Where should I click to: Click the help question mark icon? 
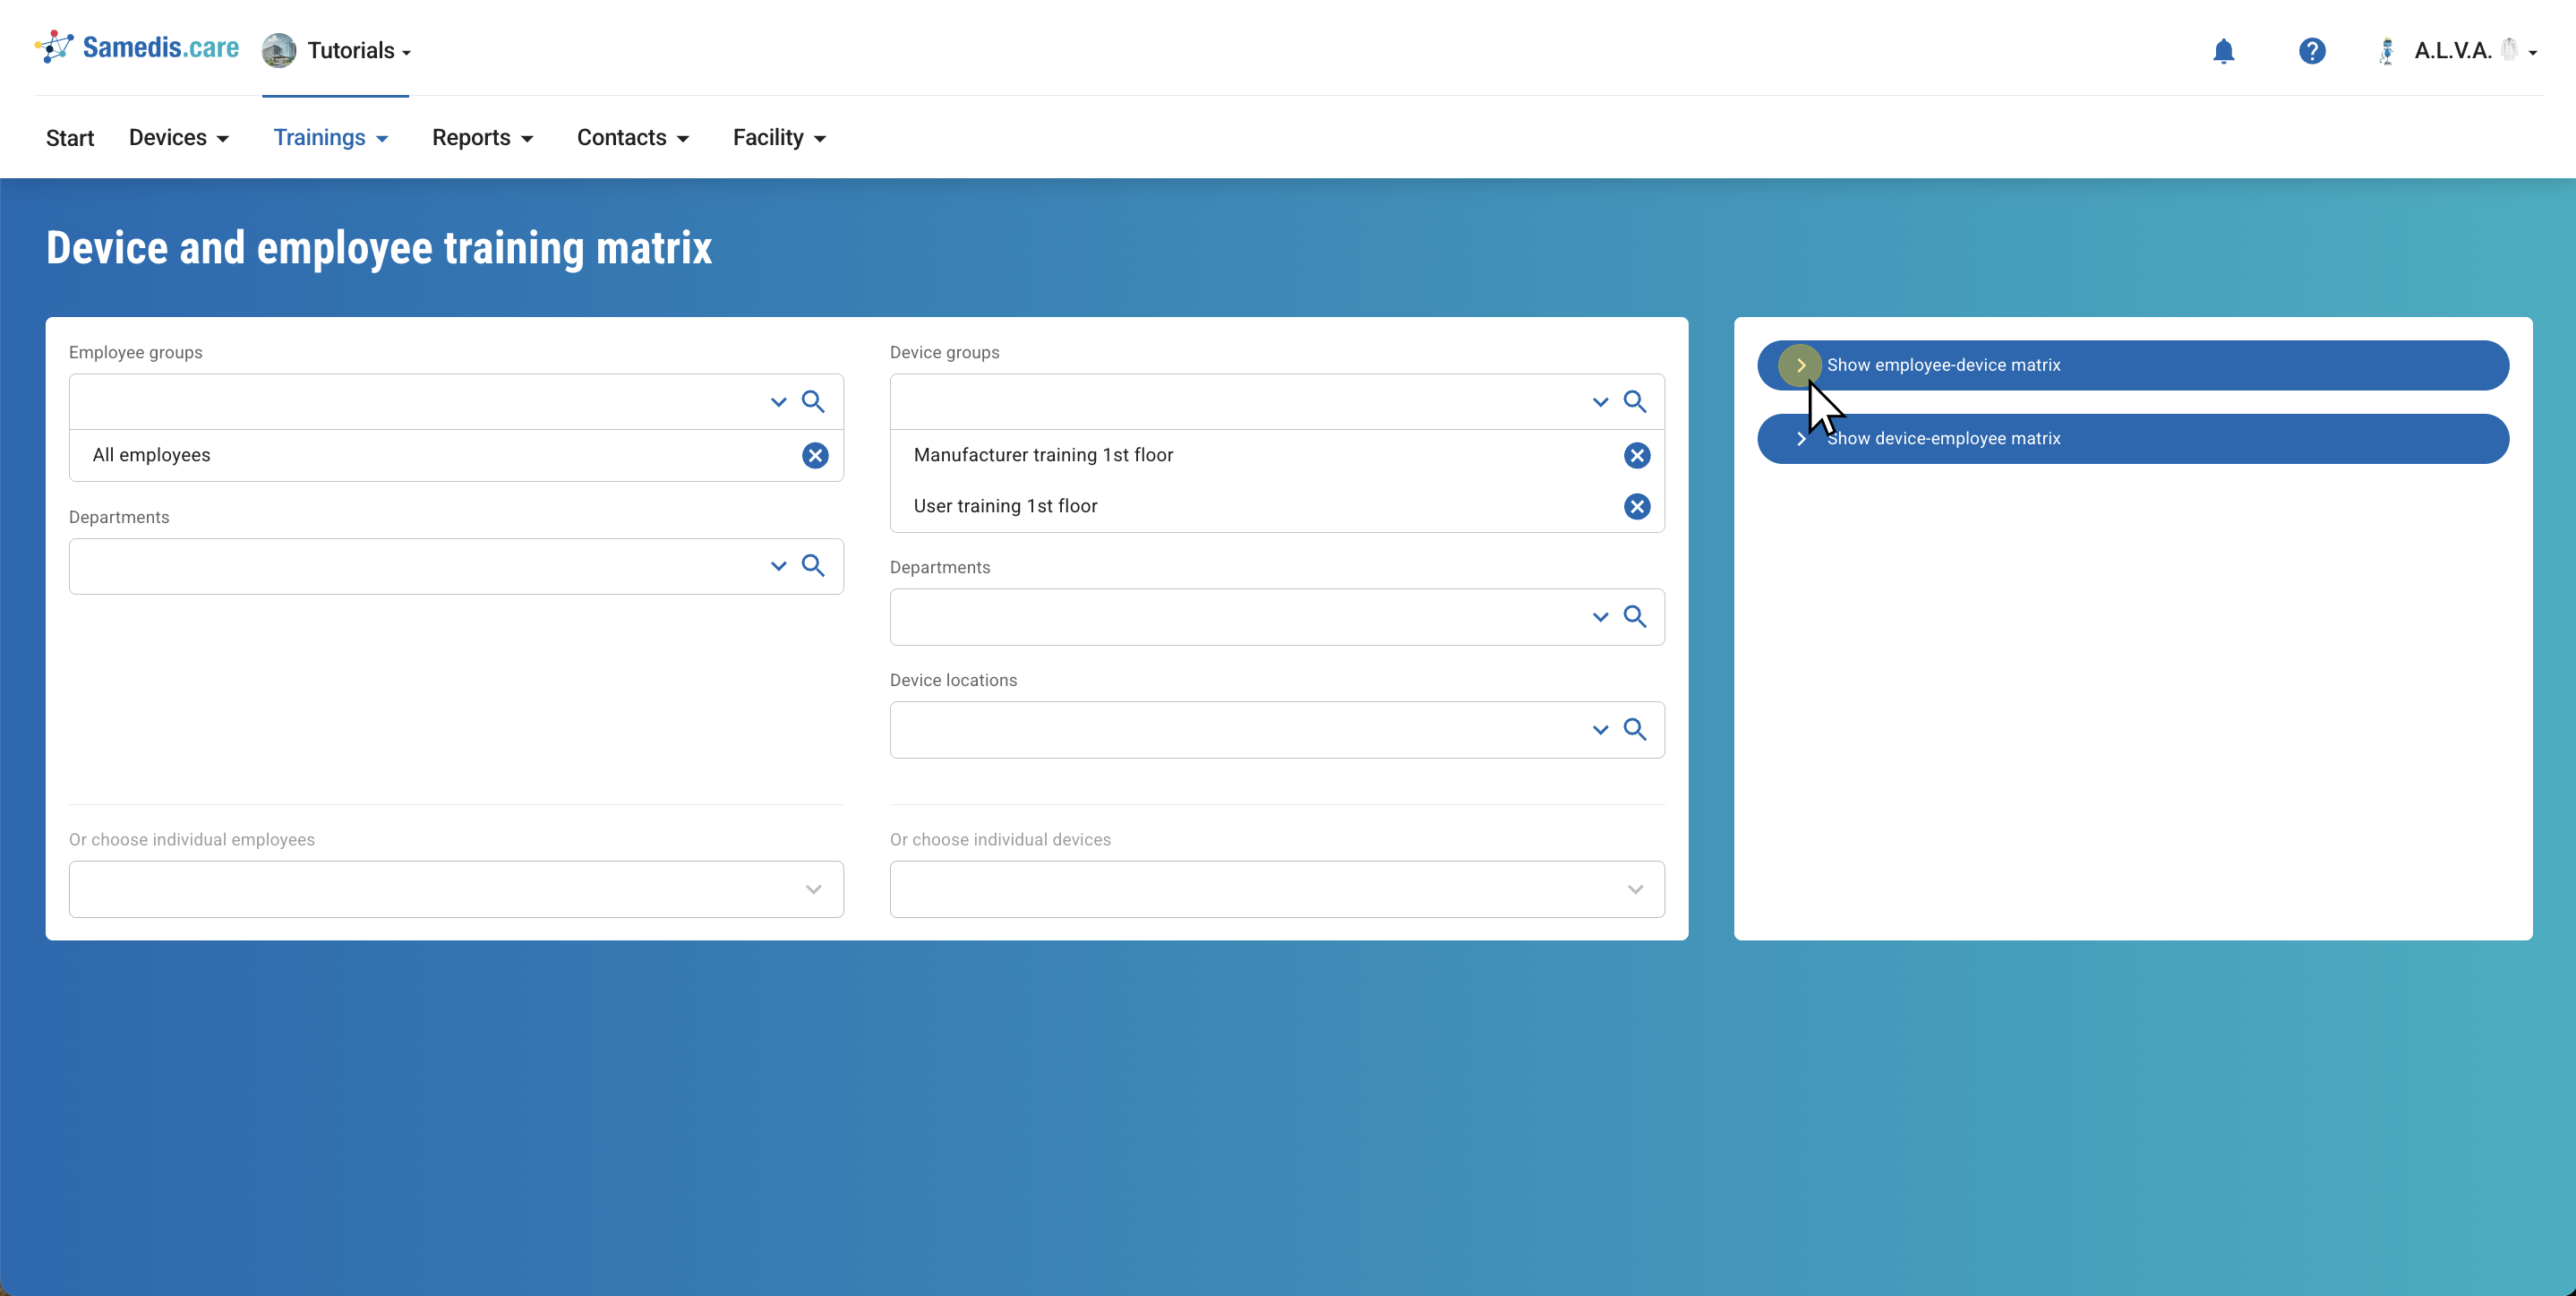click(x=2311, y=51)
